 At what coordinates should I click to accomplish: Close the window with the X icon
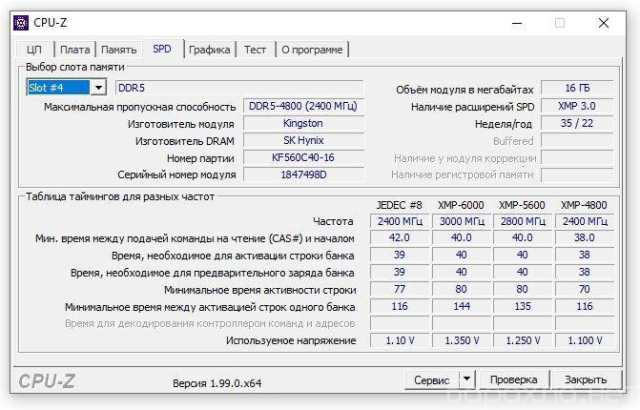(x=603, y=22)
